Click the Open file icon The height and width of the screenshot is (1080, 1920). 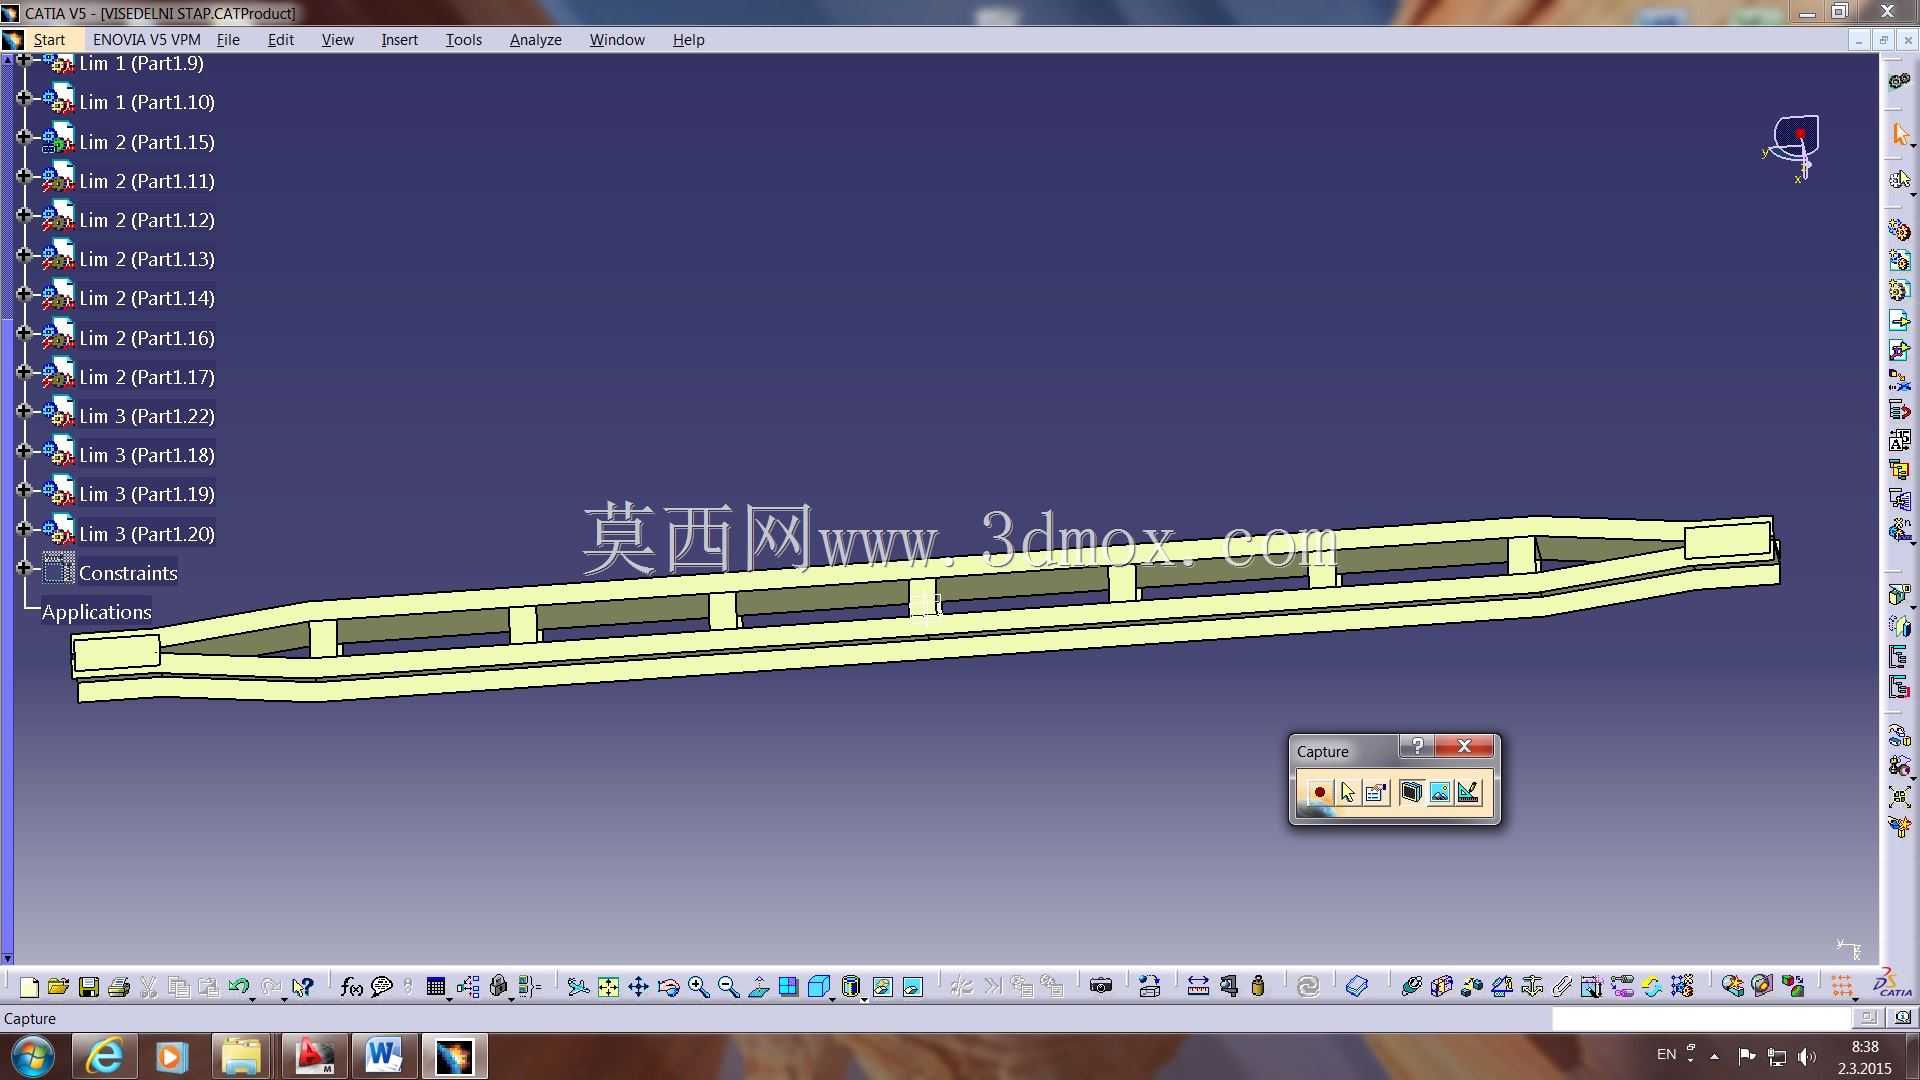[58, 988]
